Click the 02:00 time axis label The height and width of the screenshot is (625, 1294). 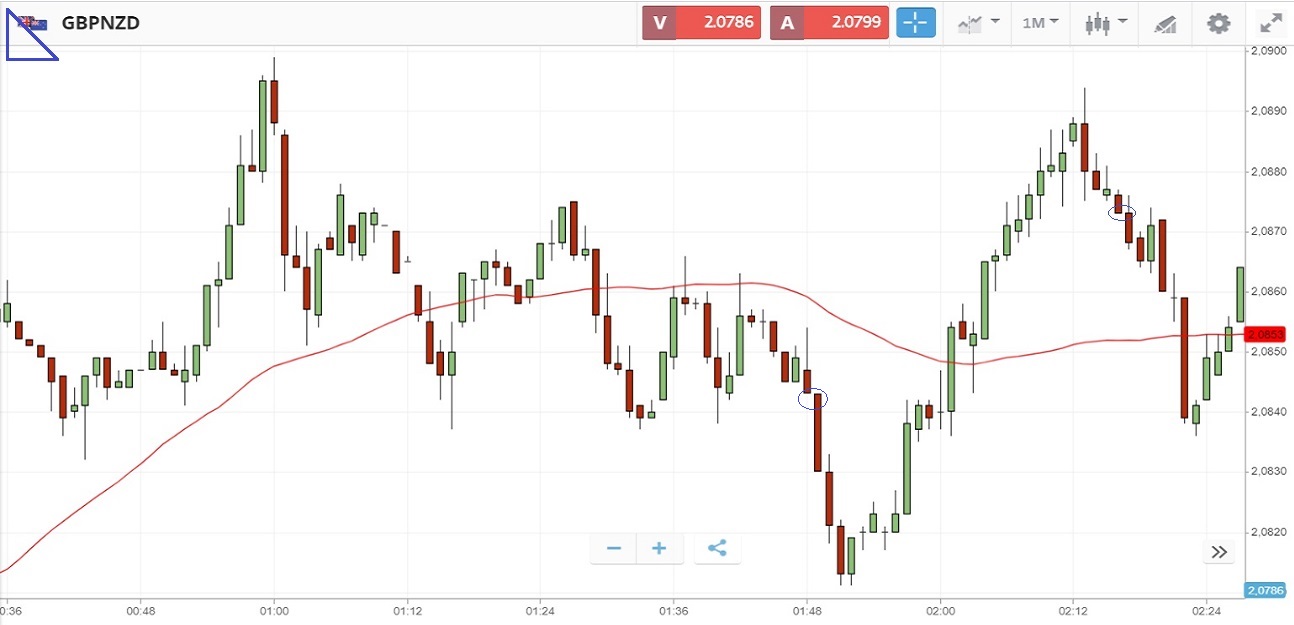(941, 610)
